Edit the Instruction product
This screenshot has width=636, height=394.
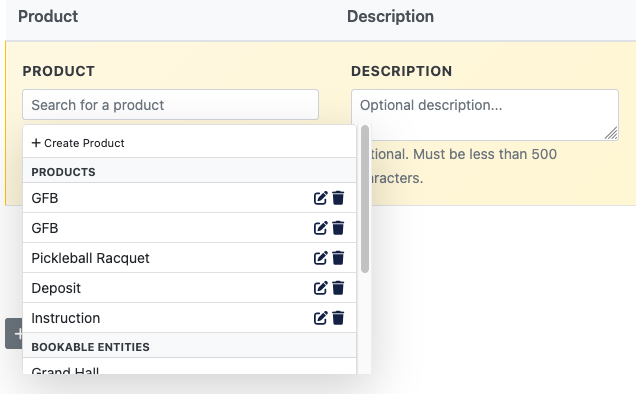pyautogui.click(x=320, y=318)
